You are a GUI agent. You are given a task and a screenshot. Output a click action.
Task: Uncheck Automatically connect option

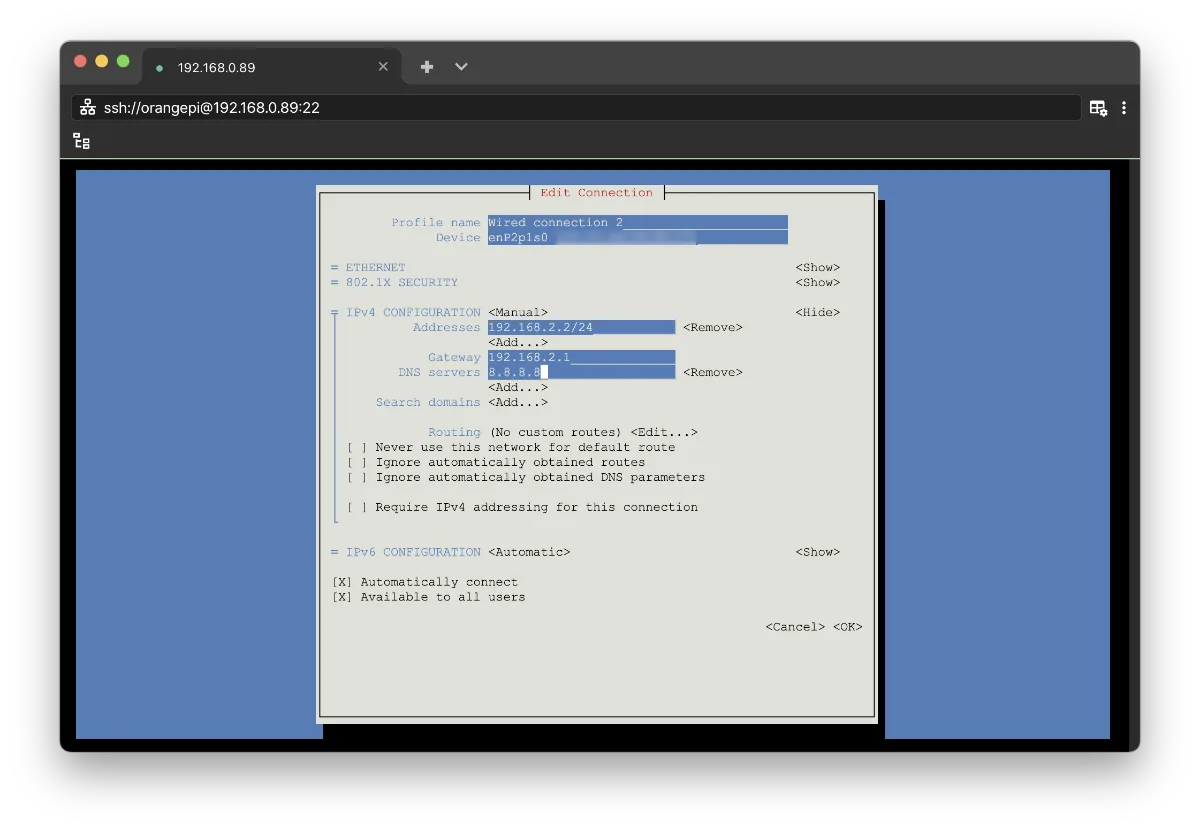click(x=342, y=582)
